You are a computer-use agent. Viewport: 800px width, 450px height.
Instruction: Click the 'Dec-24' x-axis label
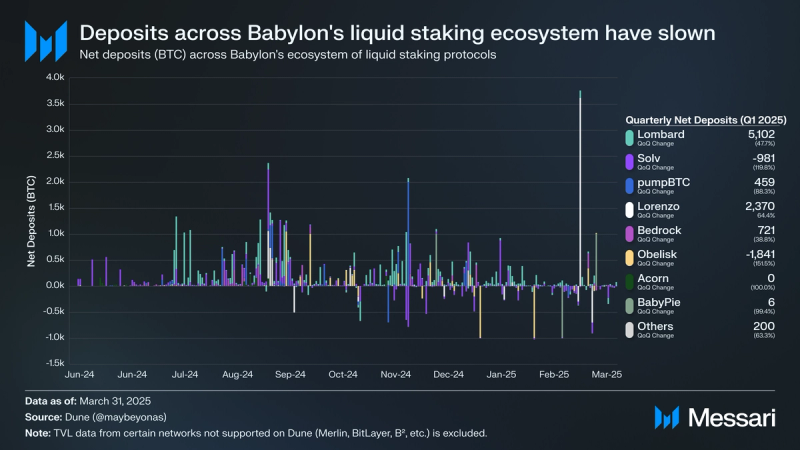click(448, 374)
